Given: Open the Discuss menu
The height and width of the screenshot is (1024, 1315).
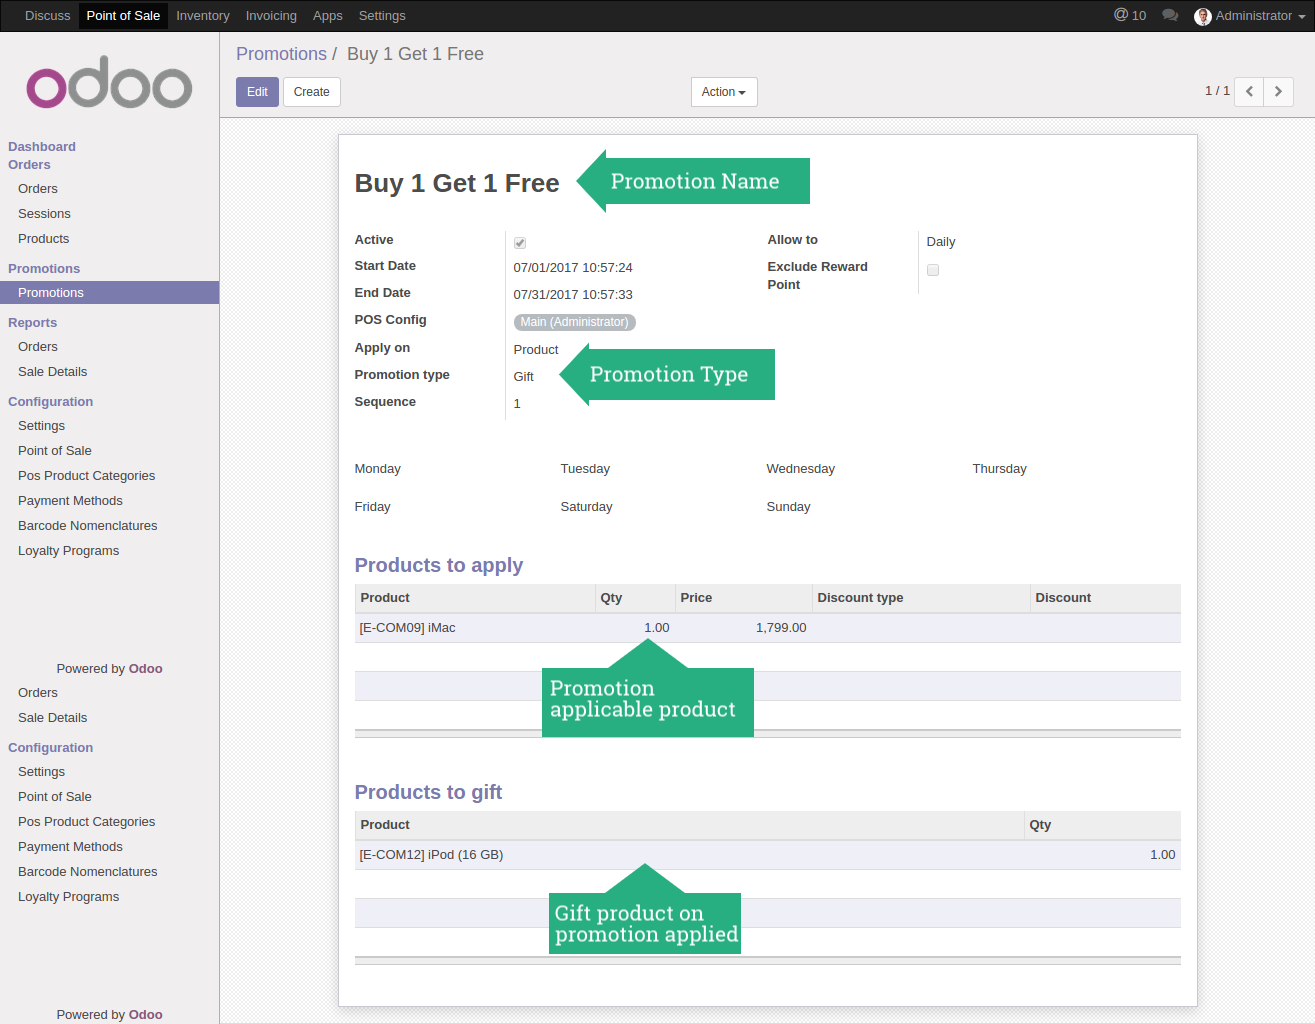Looking at the screenshot, I should 48,16.
